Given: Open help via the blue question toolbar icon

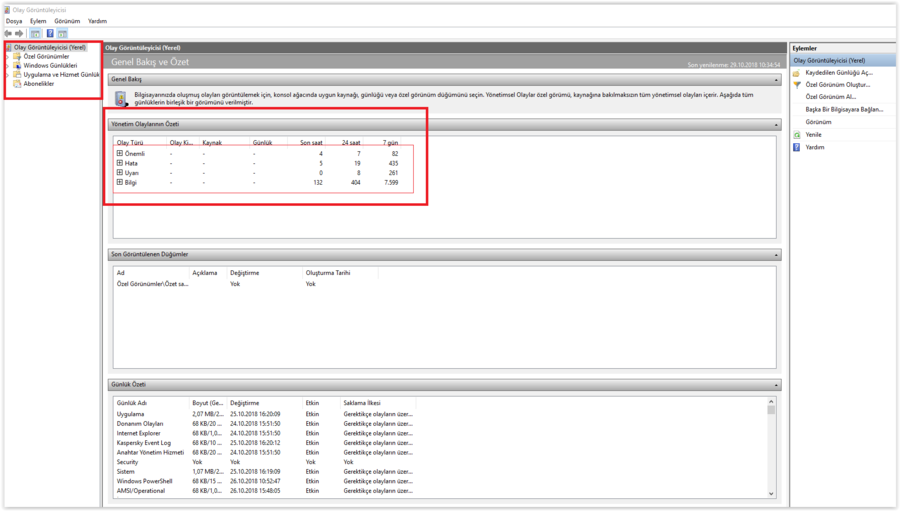Looking at the screenshot, I should tap(50, 33).
